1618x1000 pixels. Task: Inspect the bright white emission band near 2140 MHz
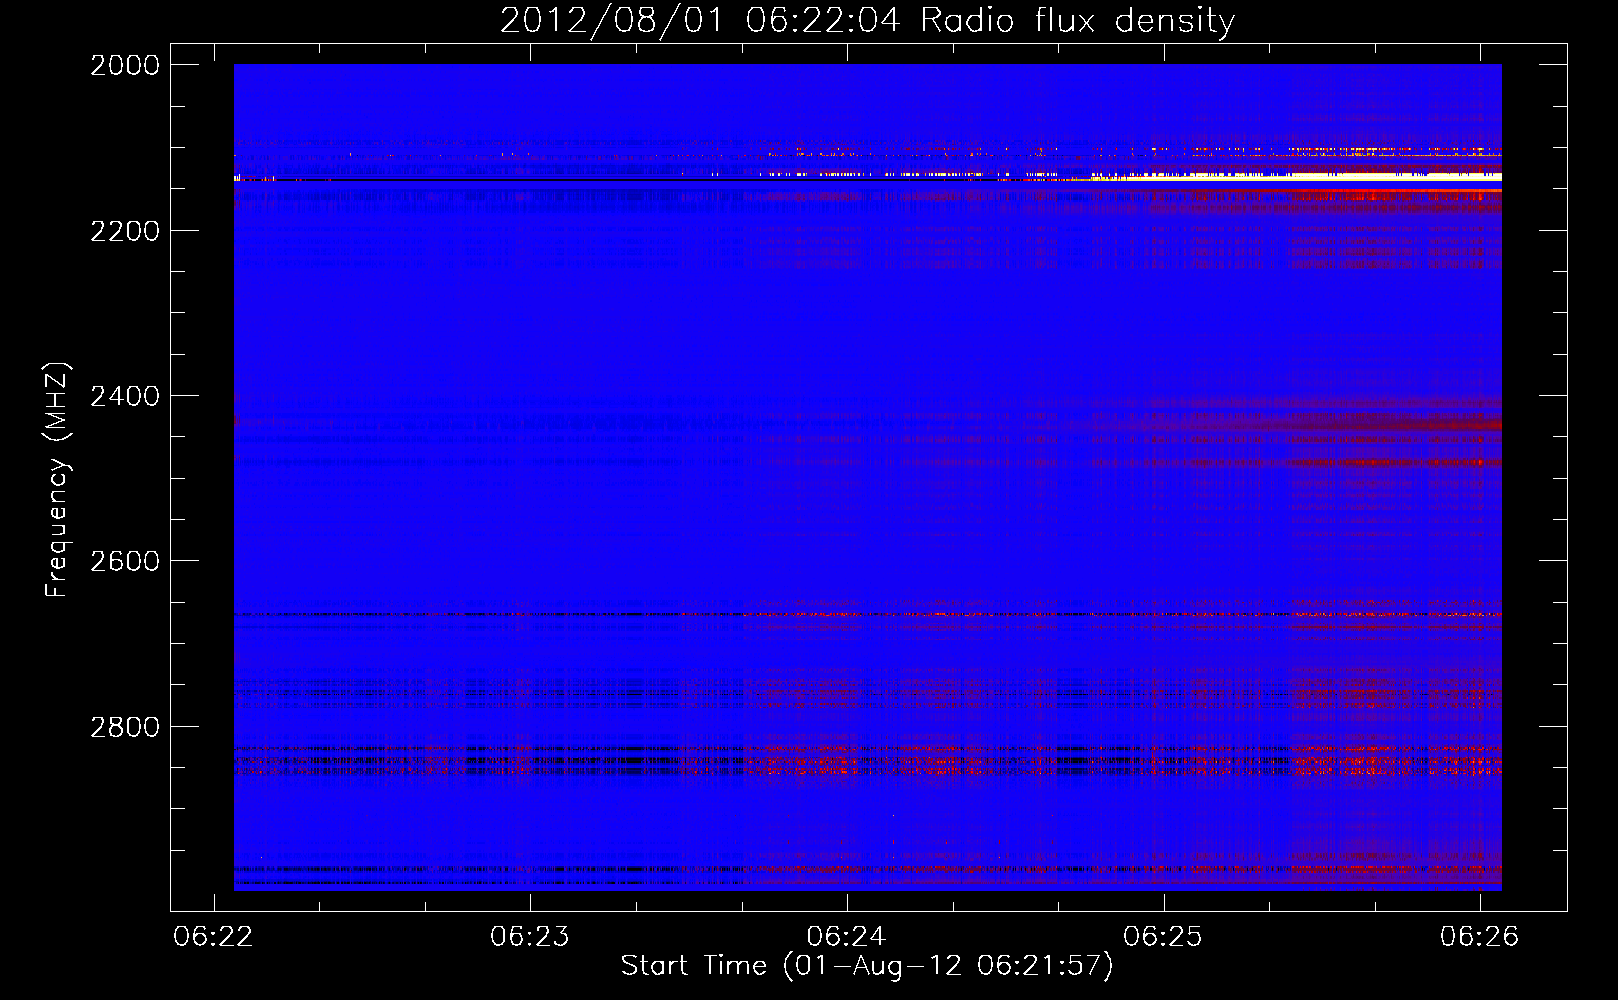(x=1295, y=177)
